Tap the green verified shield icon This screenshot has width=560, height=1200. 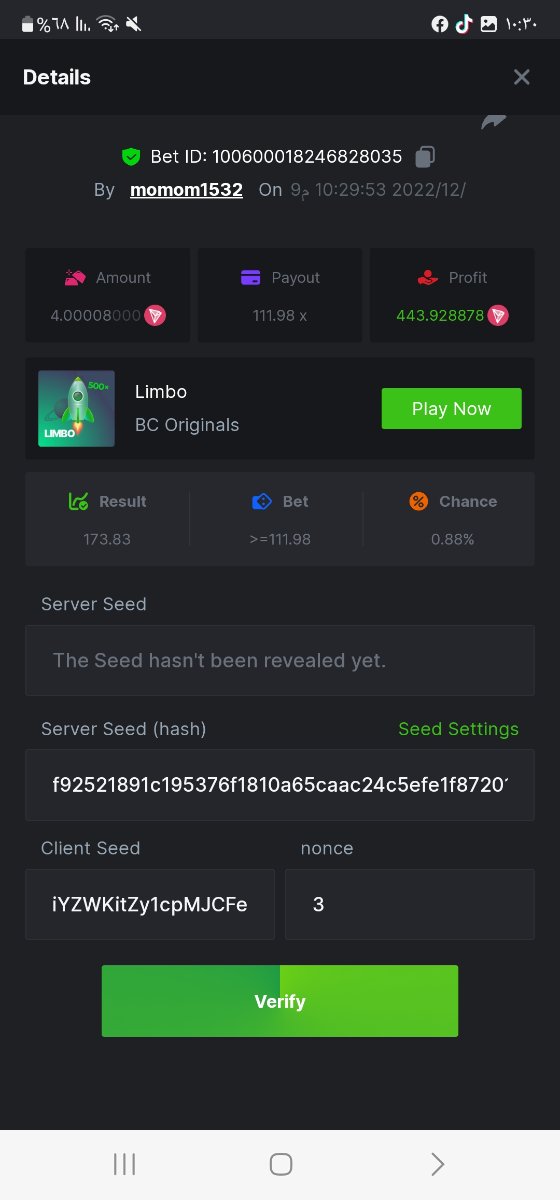click(130, 157)
